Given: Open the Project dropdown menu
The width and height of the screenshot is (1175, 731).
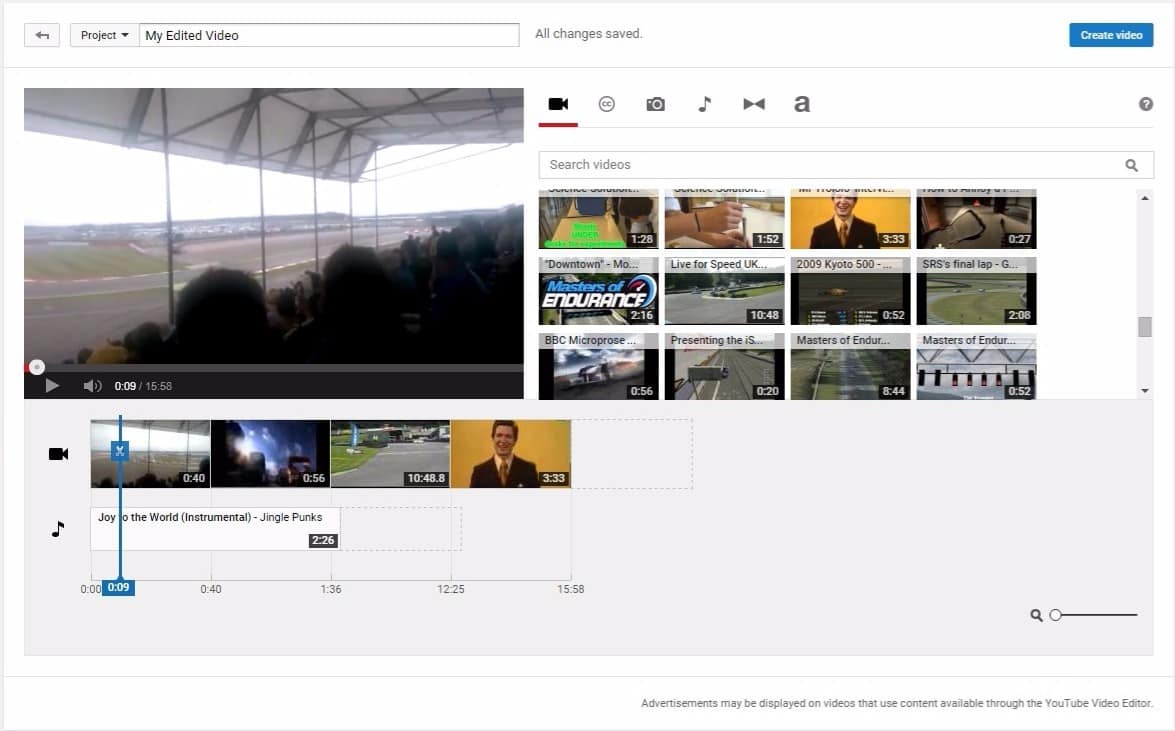Looking at the screenshot, I should pyautogui.click(x=104, y=35).
